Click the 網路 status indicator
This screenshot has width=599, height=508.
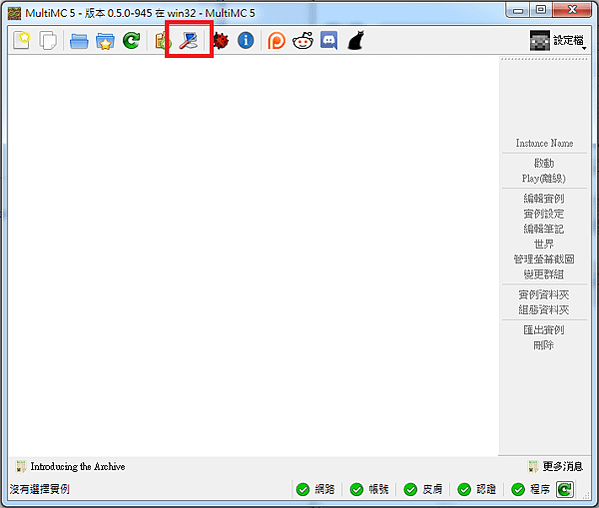316,489
